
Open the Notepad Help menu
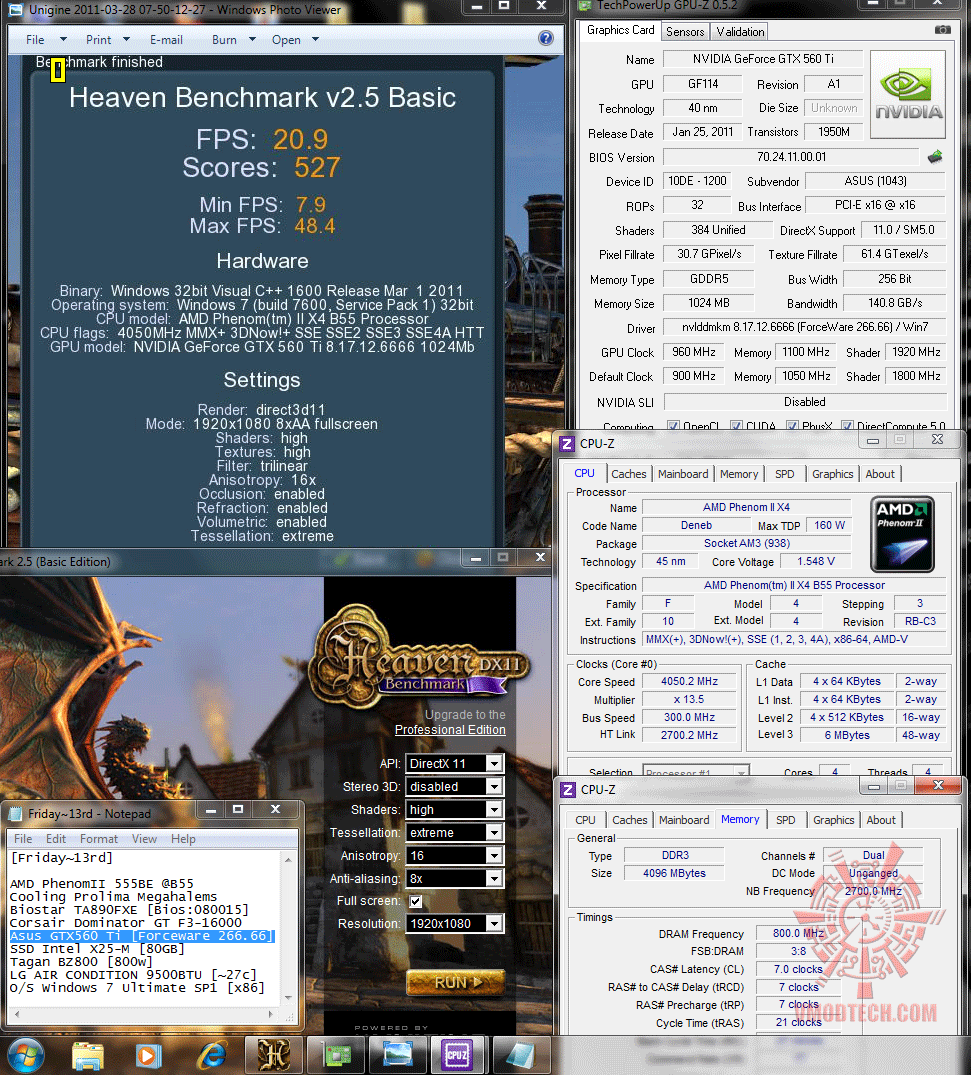pos(183,838)
